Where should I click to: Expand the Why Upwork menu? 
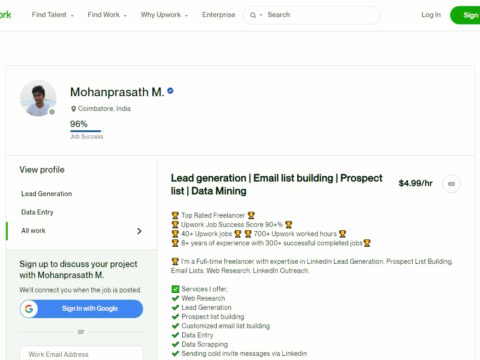164,15
